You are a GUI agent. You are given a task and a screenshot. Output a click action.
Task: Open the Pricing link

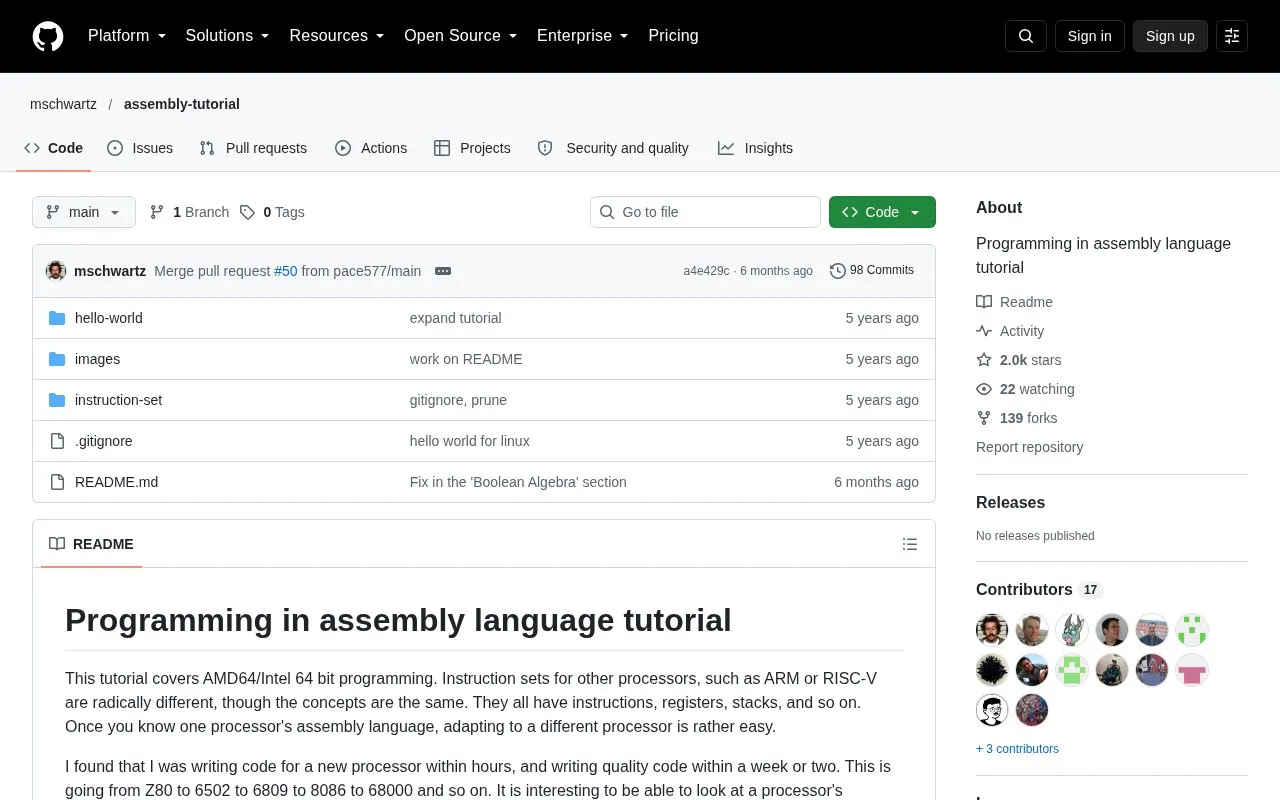(673, 36)
